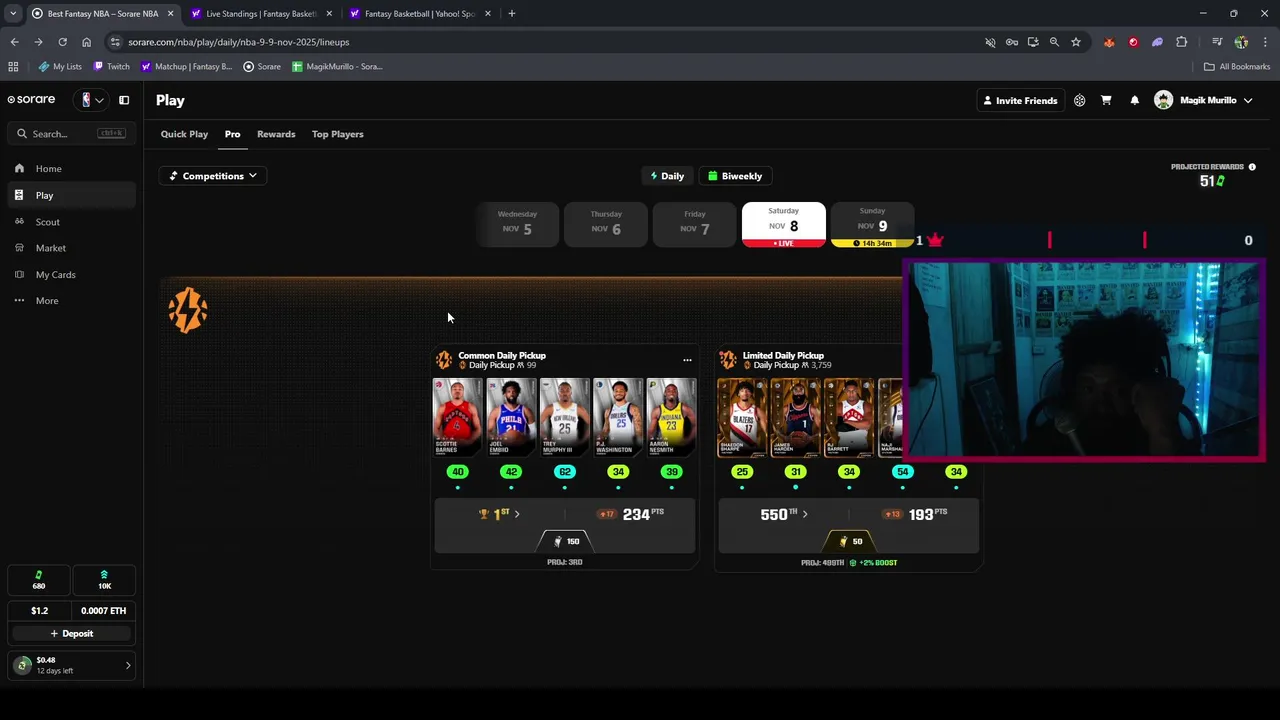Image resolution: width=1280 pixels, height=720 pixels.
Task: Click the zoom magnifier icon in address bar
Action: tap(1054, 42)
